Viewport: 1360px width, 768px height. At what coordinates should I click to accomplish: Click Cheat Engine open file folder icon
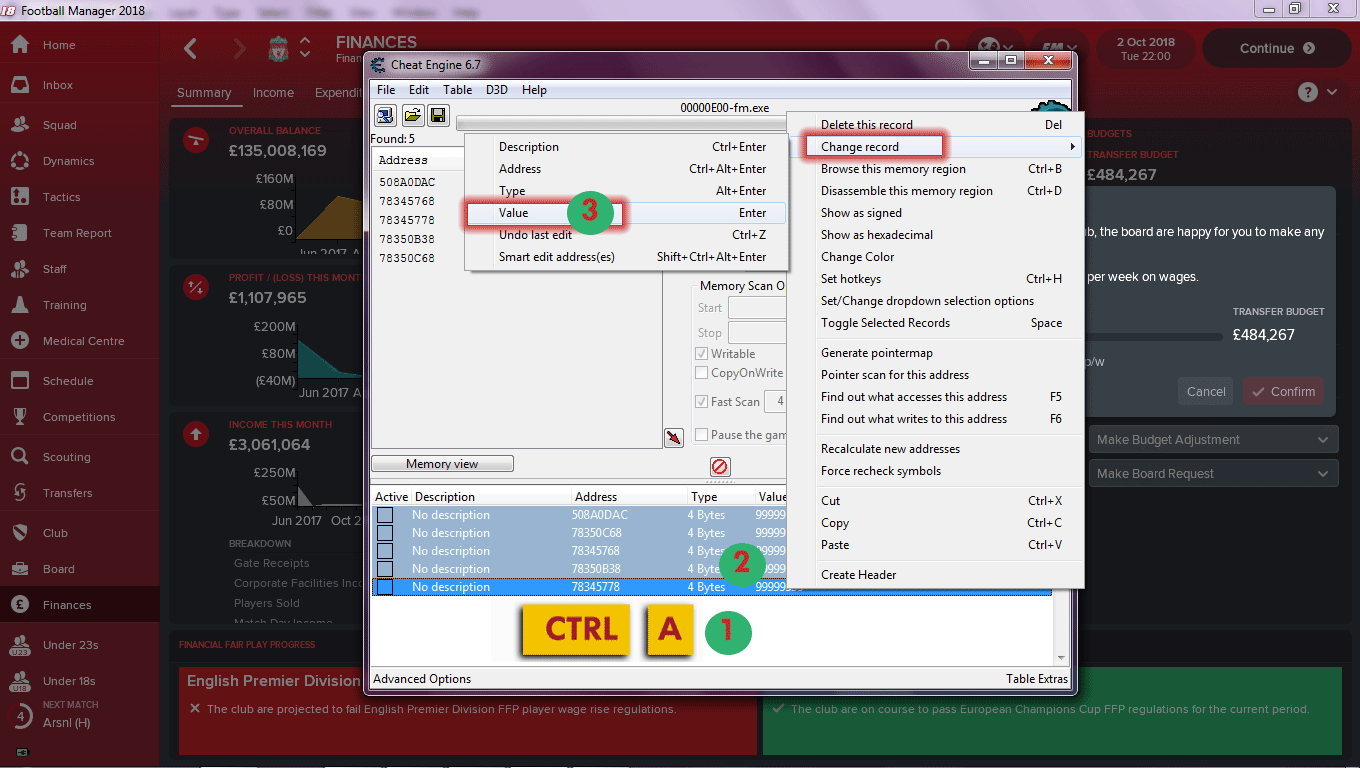412,115
